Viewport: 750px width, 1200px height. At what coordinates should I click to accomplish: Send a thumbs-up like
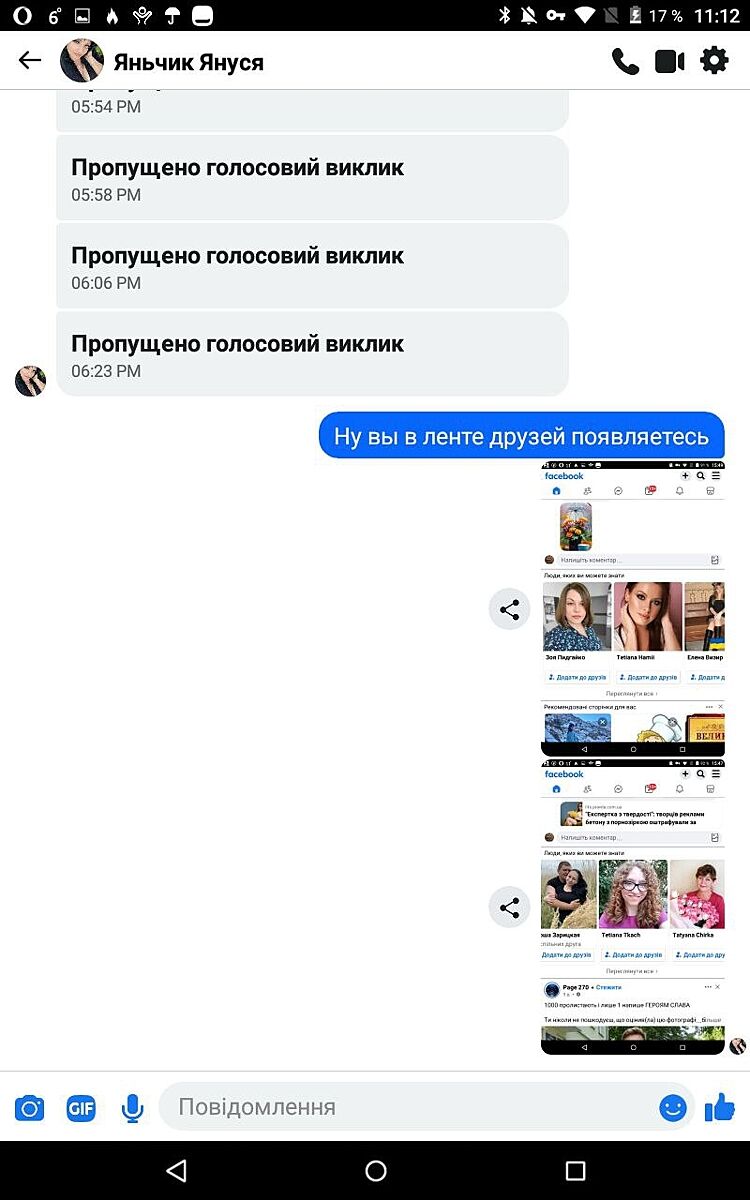coord(720,1107)
